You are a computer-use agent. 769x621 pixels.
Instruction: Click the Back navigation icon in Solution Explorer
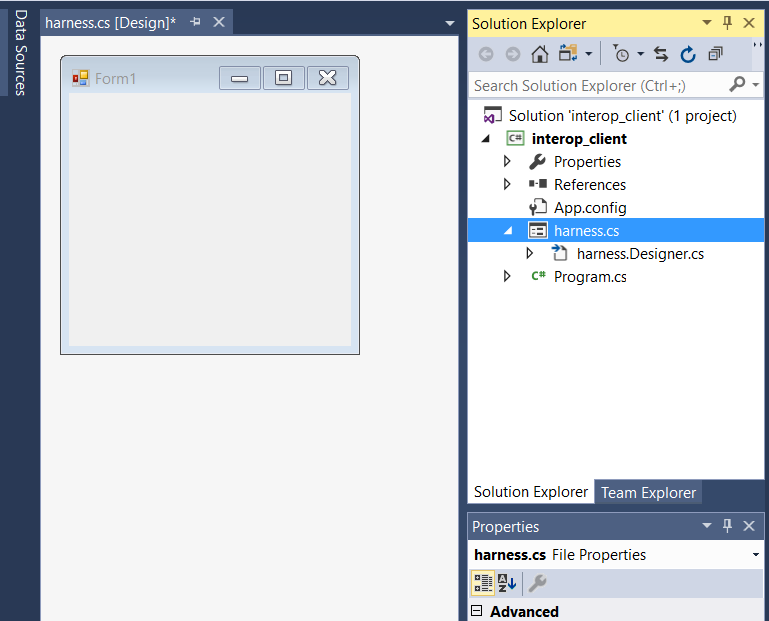click(x=486, y=54)
